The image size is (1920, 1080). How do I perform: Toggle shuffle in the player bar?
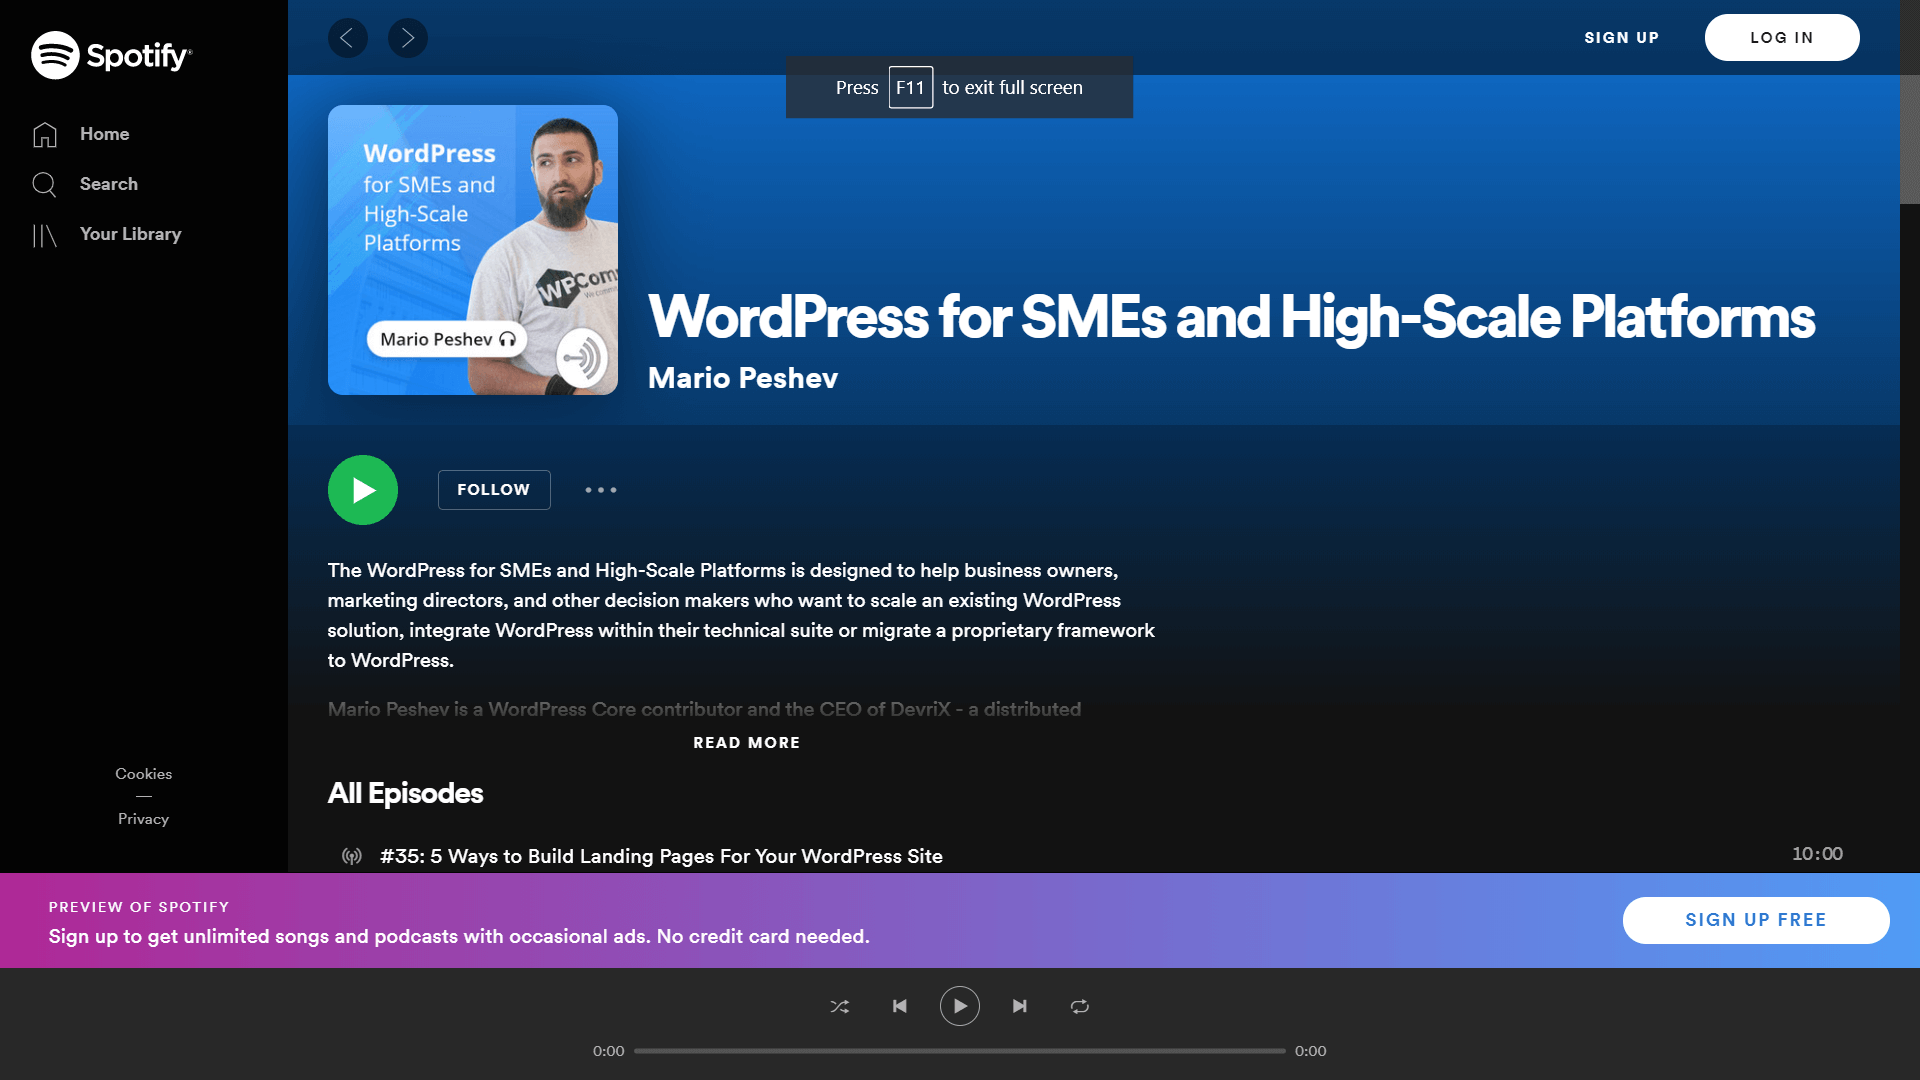point(840,1007)
